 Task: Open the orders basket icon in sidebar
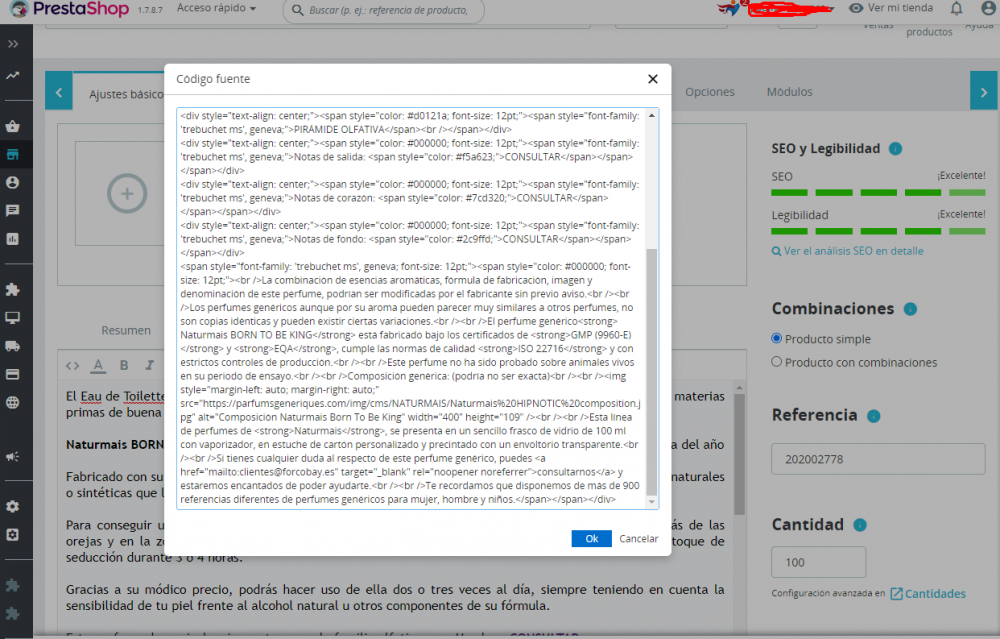13,126
